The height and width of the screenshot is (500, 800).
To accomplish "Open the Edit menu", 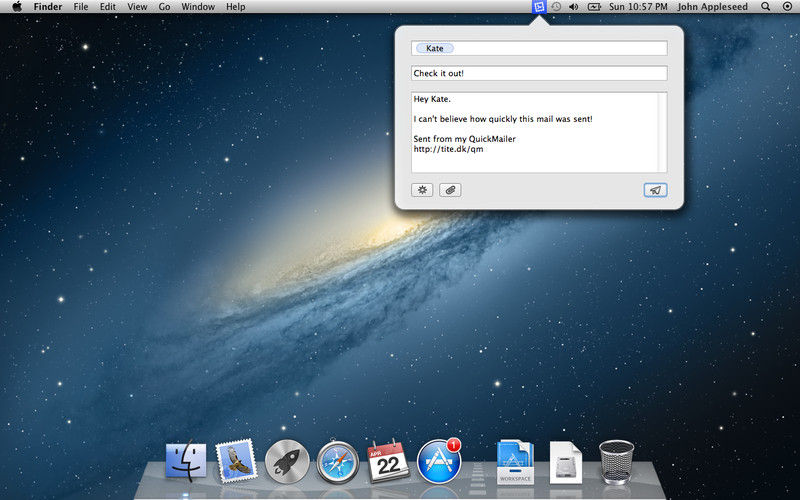I will point(108,7).
